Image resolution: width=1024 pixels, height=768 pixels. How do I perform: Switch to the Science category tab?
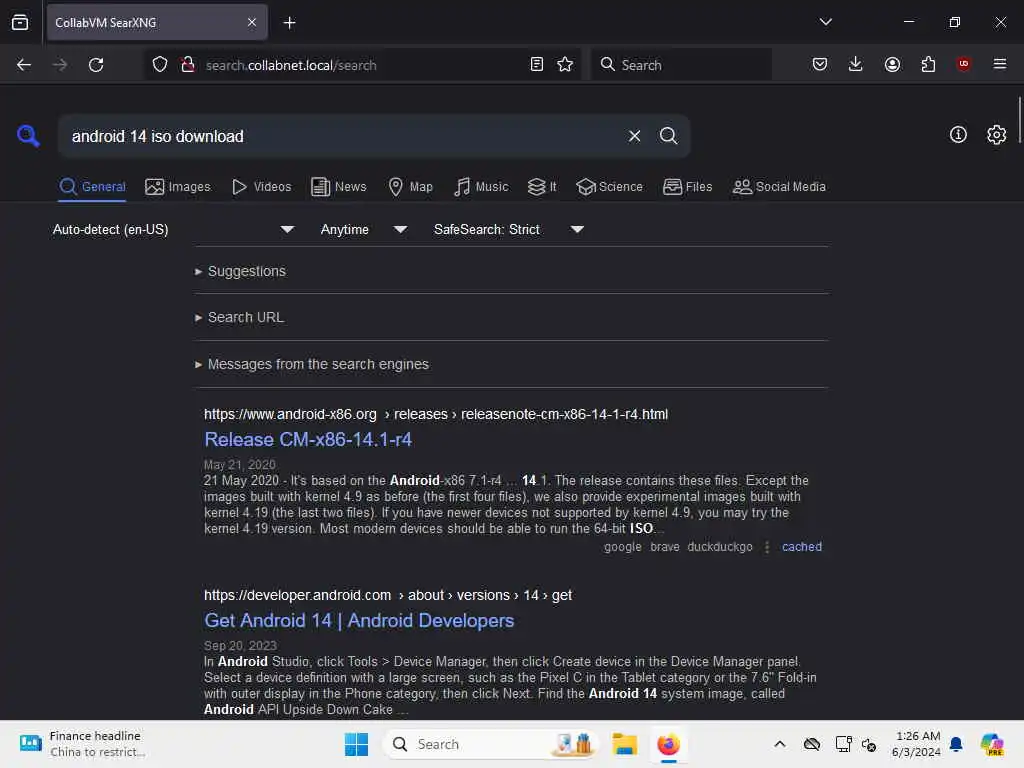(x=609, y=187)
